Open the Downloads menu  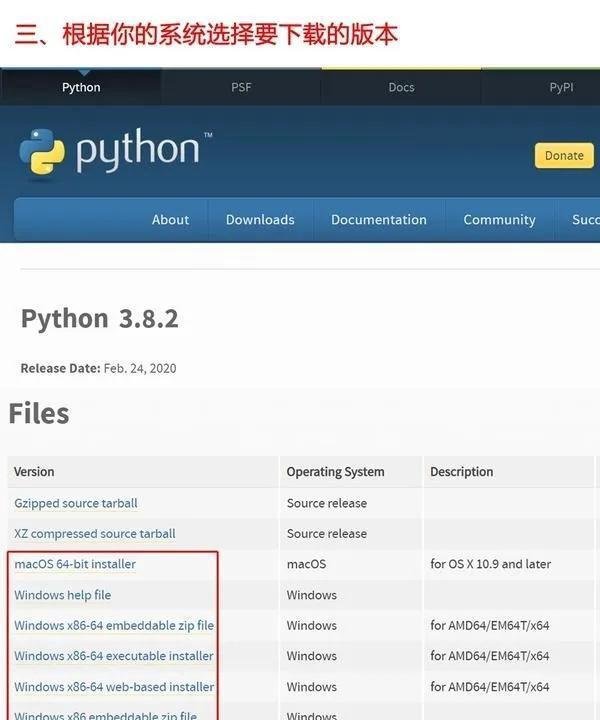pyautogui.click(x=260, y=219)
